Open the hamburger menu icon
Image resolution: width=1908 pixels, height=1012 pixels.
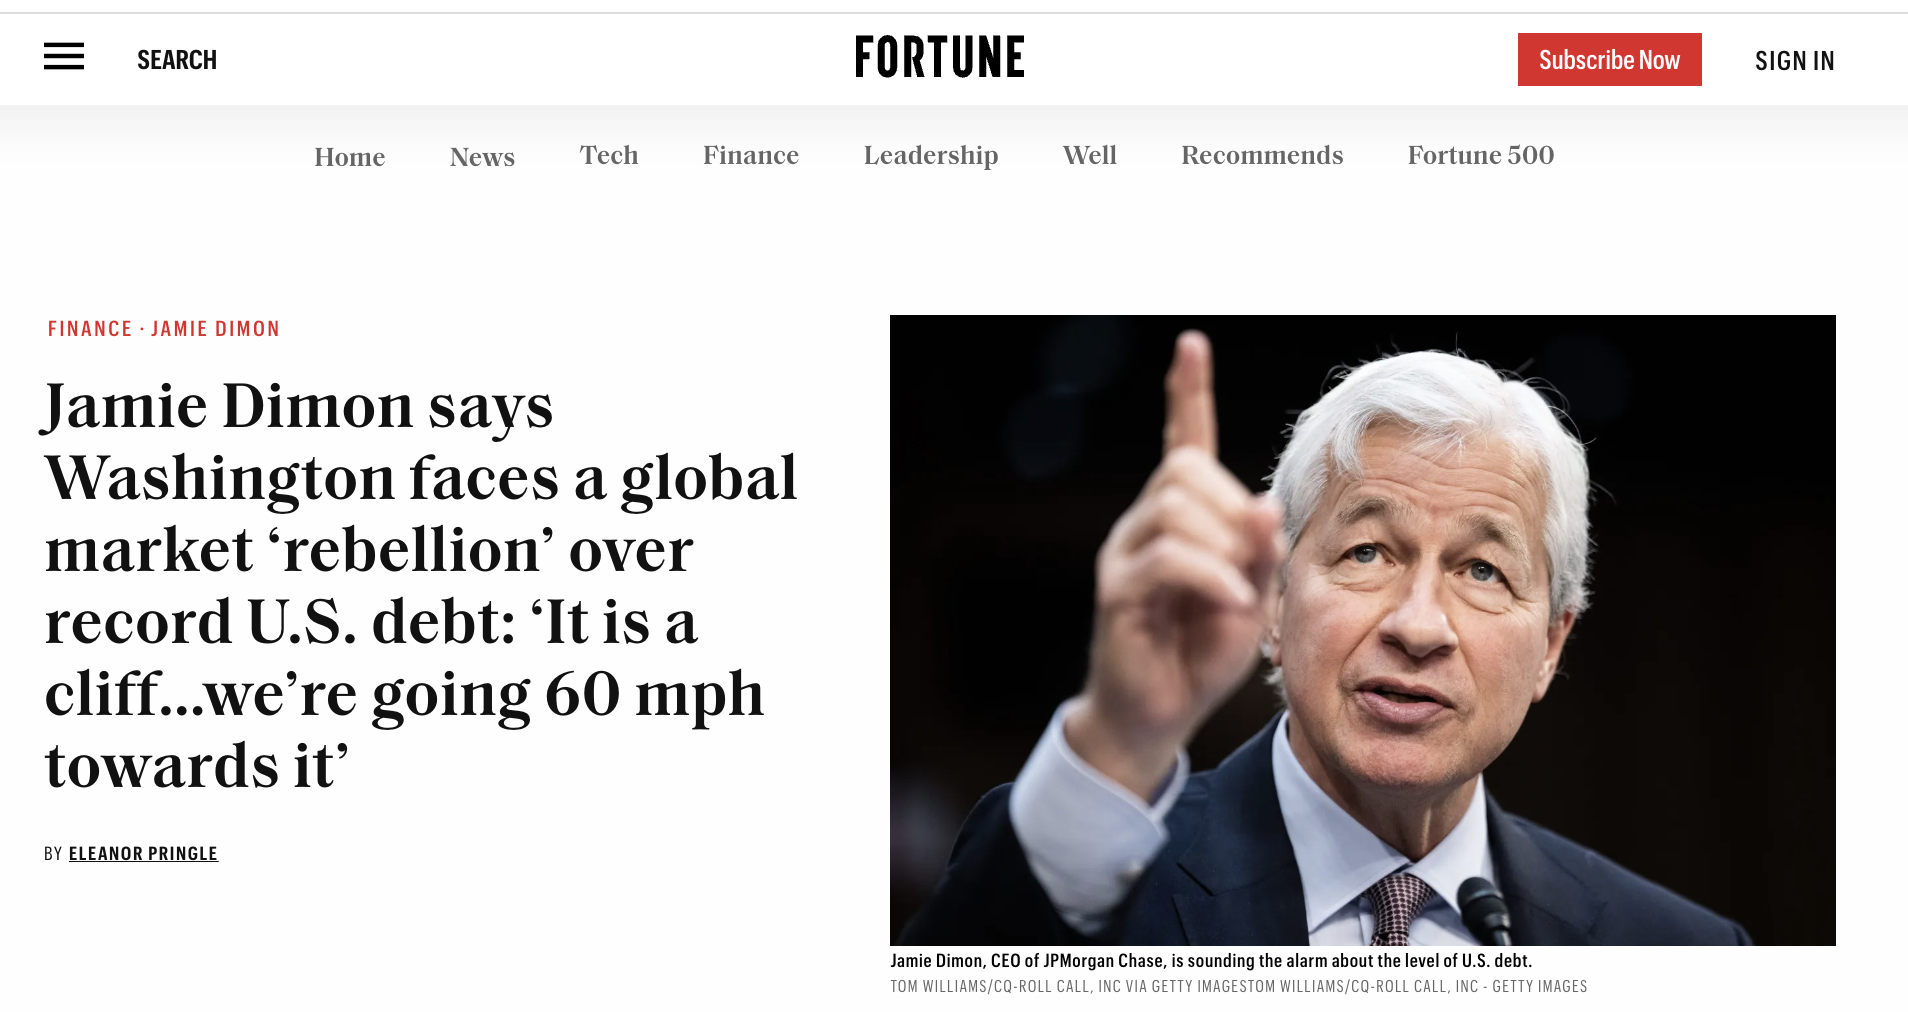64,57
